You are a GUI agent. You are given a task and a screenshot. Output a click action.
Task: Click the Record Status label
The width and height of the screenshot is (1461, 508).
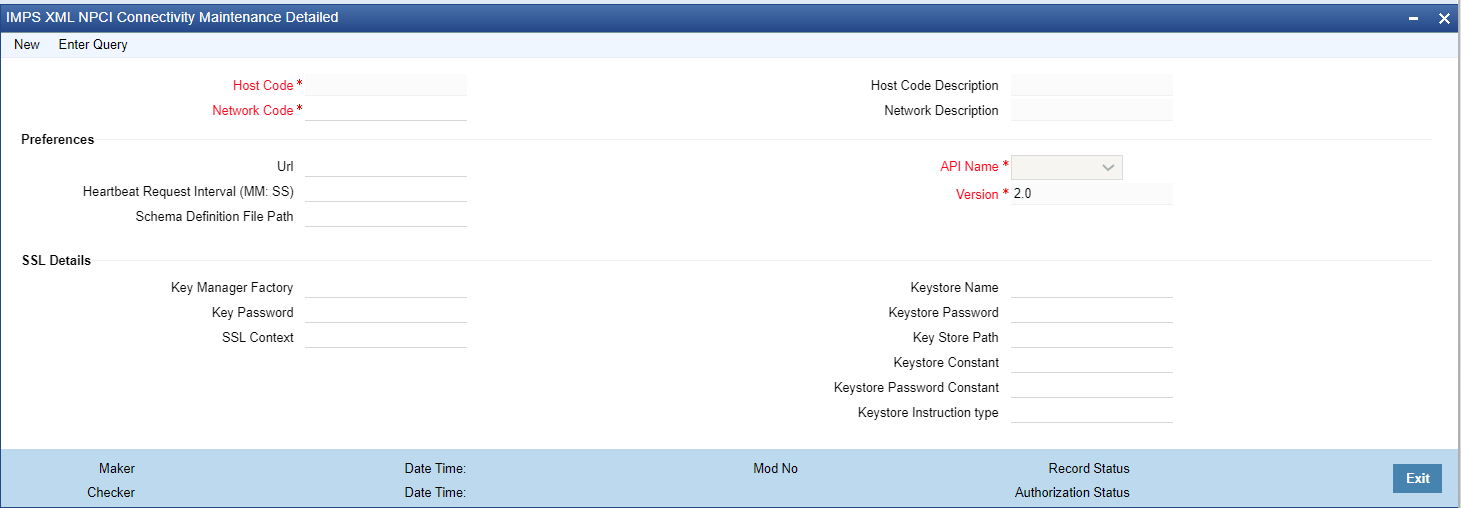[x=1089, y=468]
